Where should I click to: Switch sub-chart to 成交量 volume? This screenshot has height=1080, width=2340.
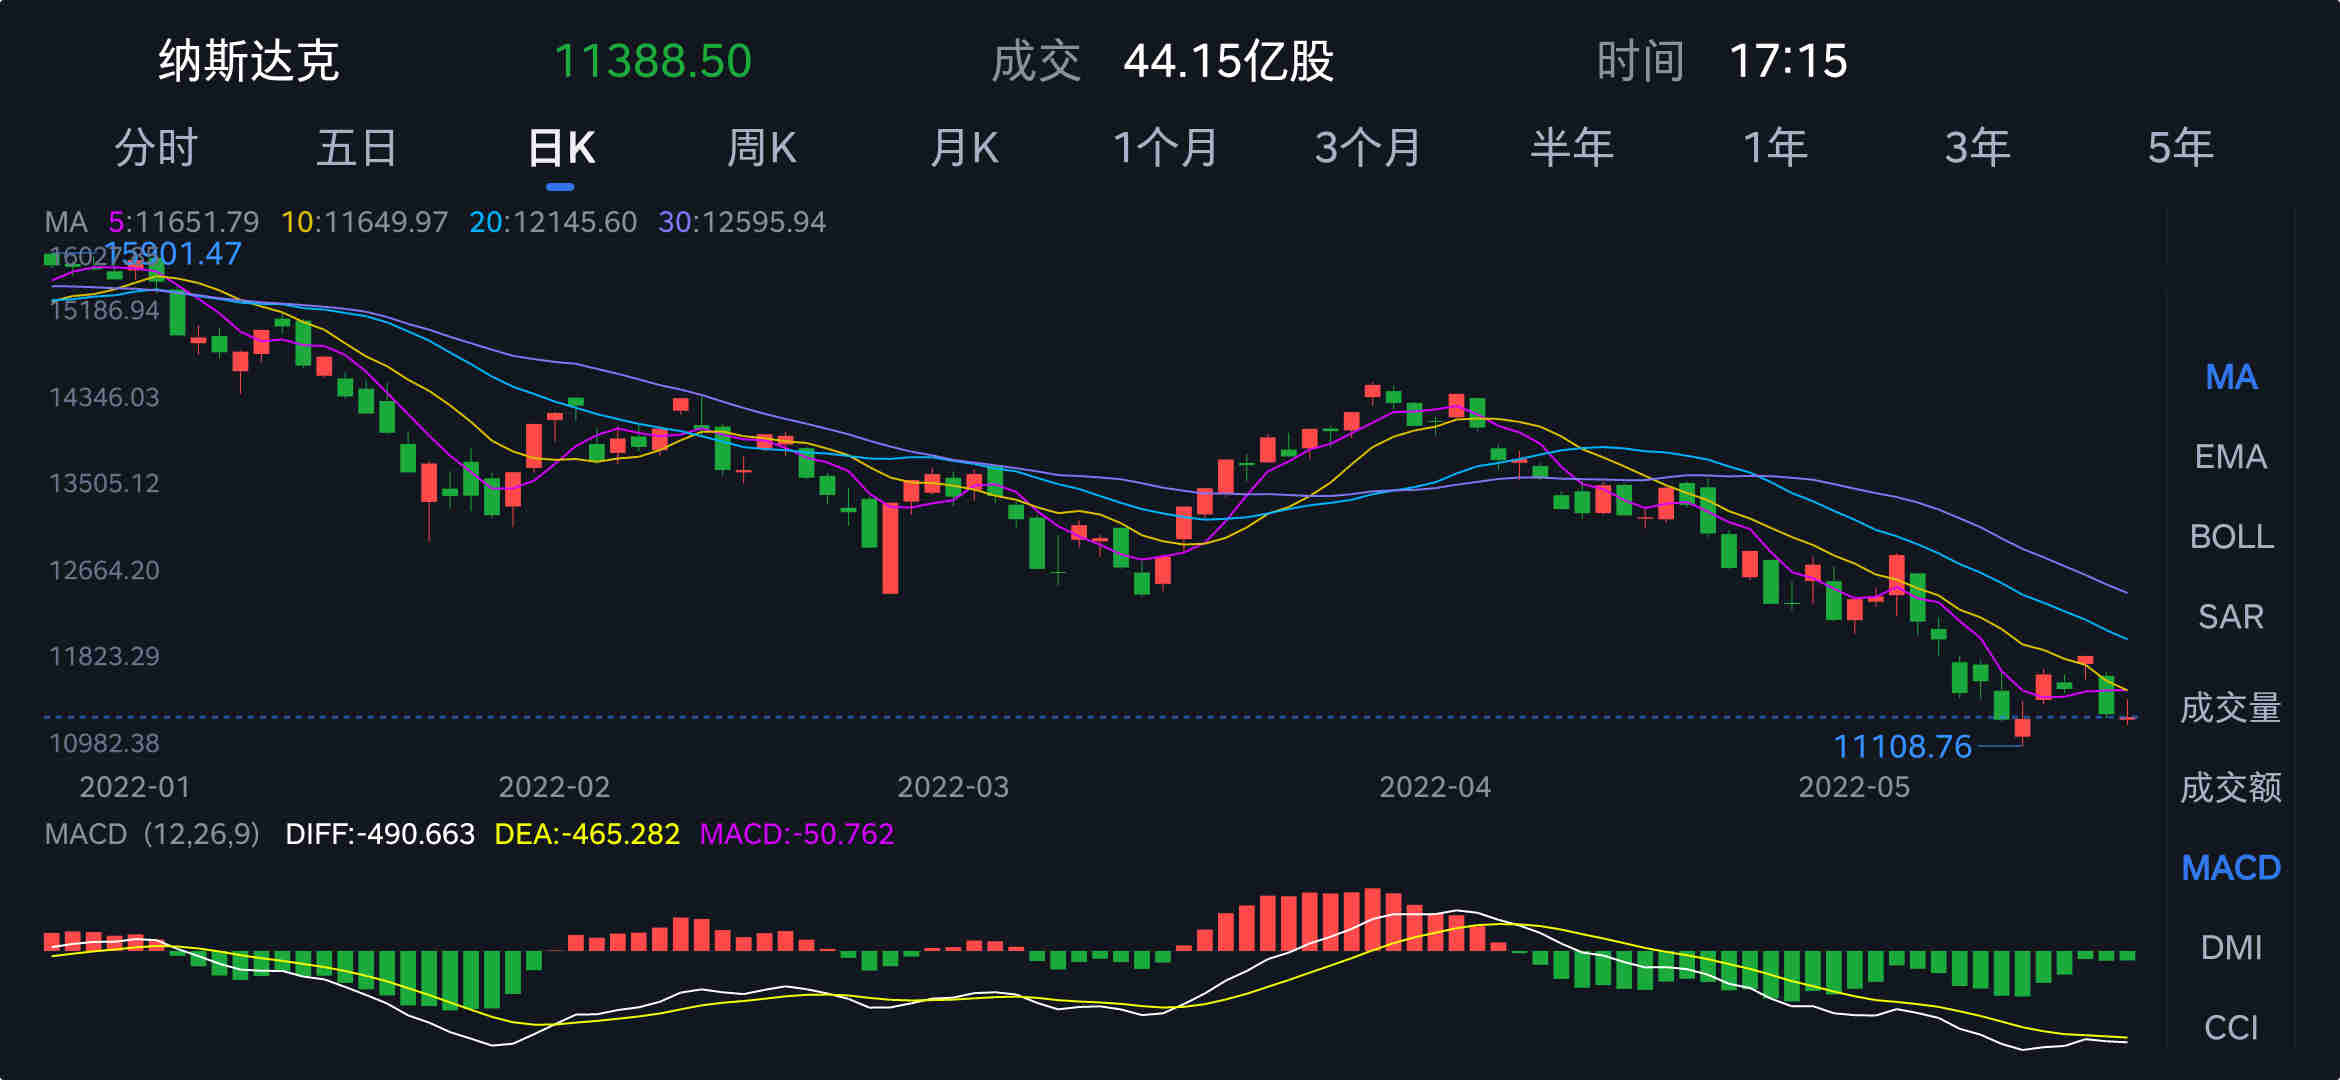pyautogui.click(x=2231, y=708)
